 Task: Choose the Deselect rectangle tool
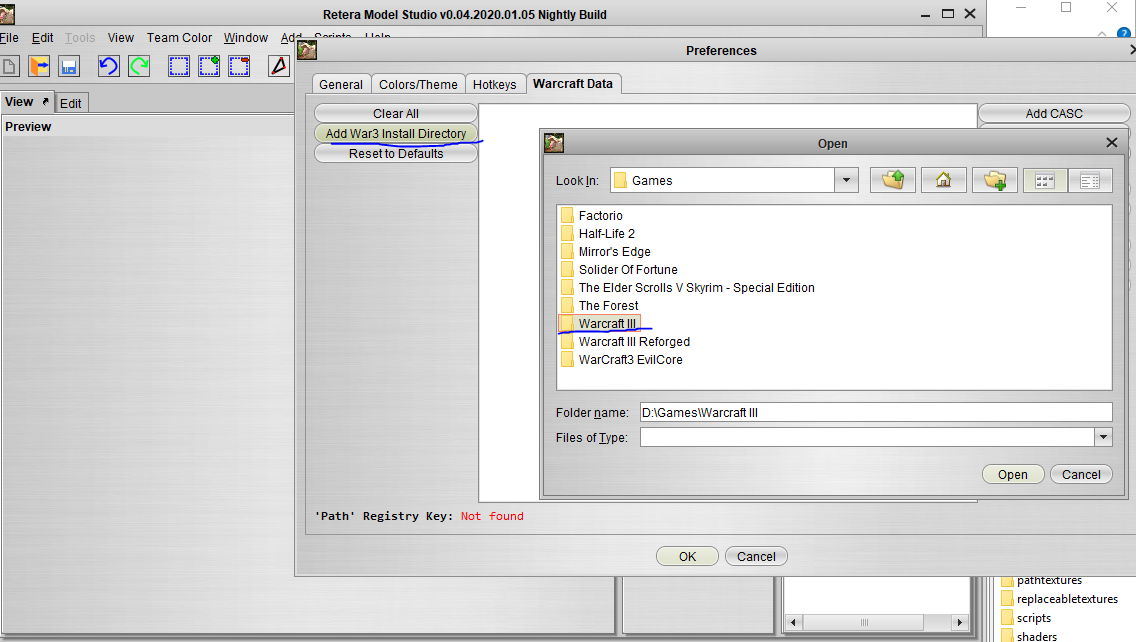click(239, 67)
